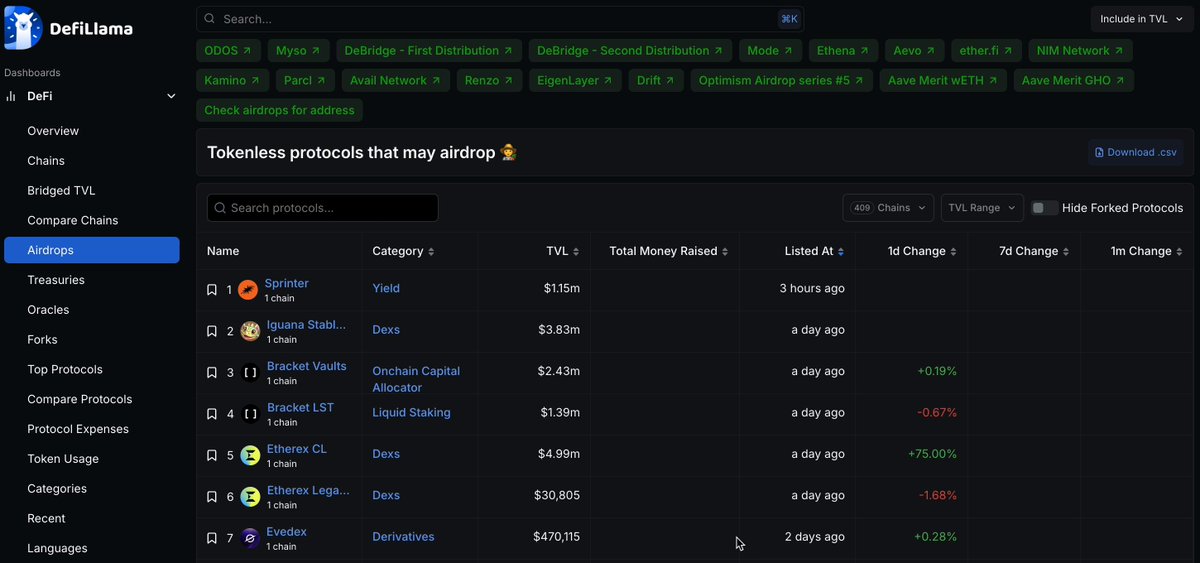Toggle Hide Forked Protocols switch
Screen dimensions: 1200x563
coord(1045,208)
